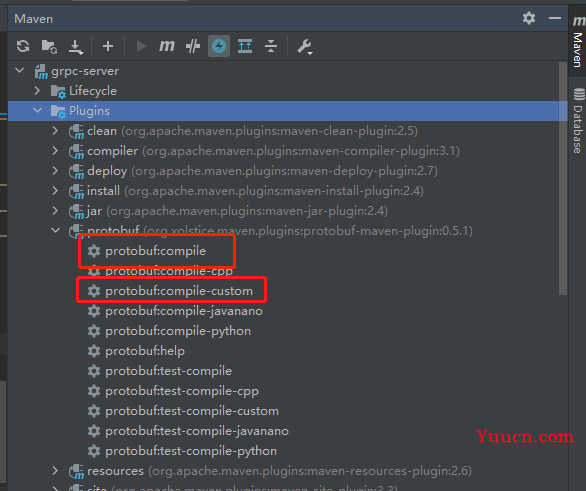Image resolution: width=586 pixels, height=491 pixels.
Task: Click gear icon of protobuf:test-compile-cpp
Action: point(94,391)
